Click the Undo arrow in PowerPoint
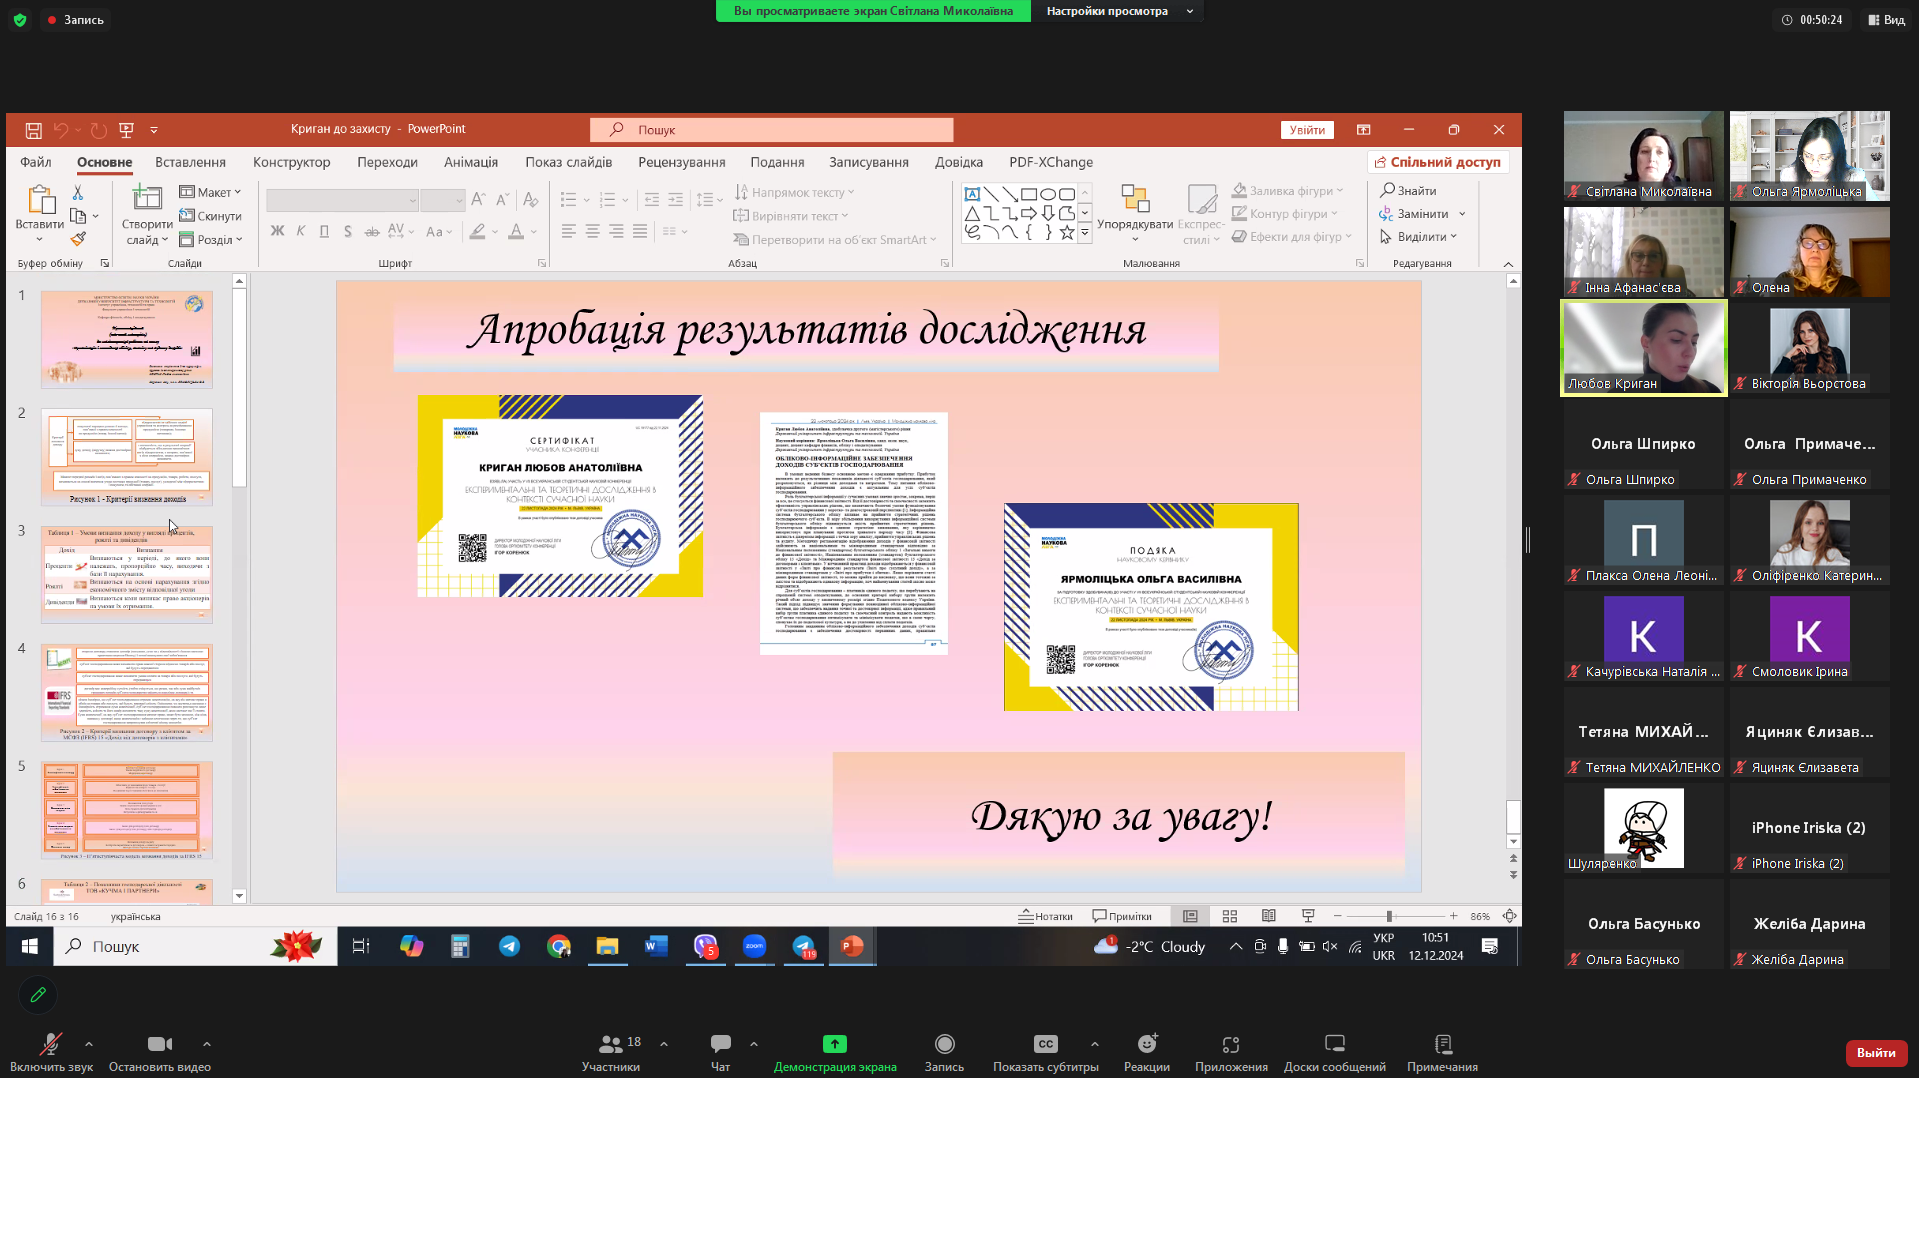Image resolution: width=1919 pixels, height=1240 pixels. (61, 130)
